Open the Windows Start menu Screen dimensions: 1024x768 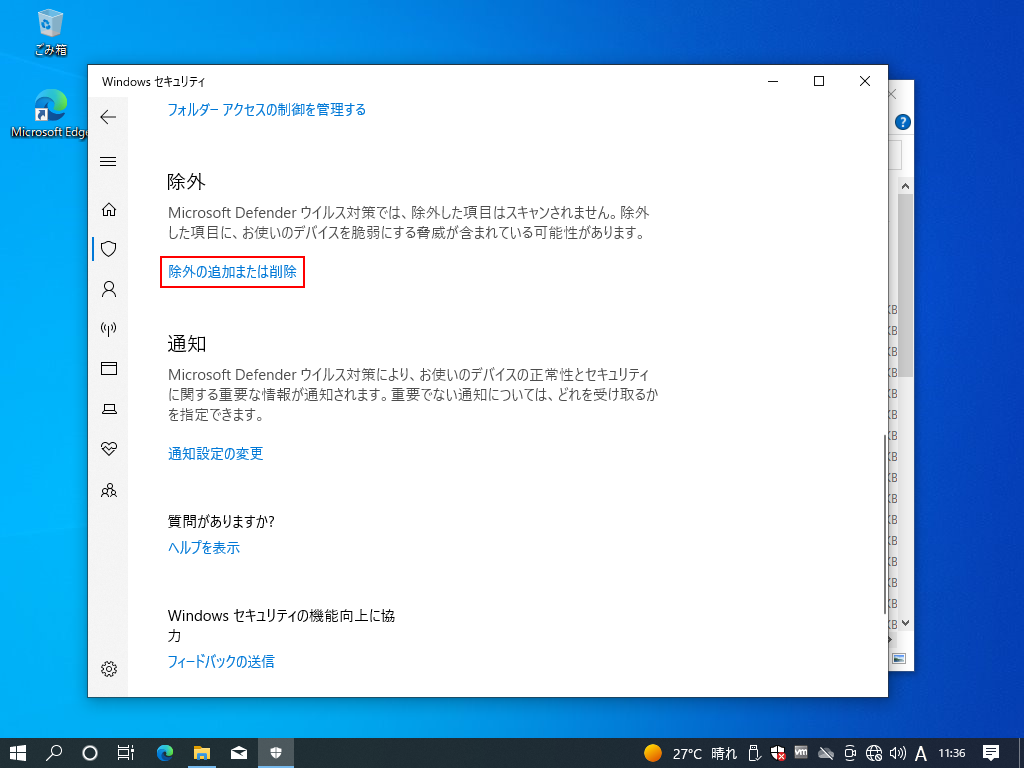(x=18, y=753)
